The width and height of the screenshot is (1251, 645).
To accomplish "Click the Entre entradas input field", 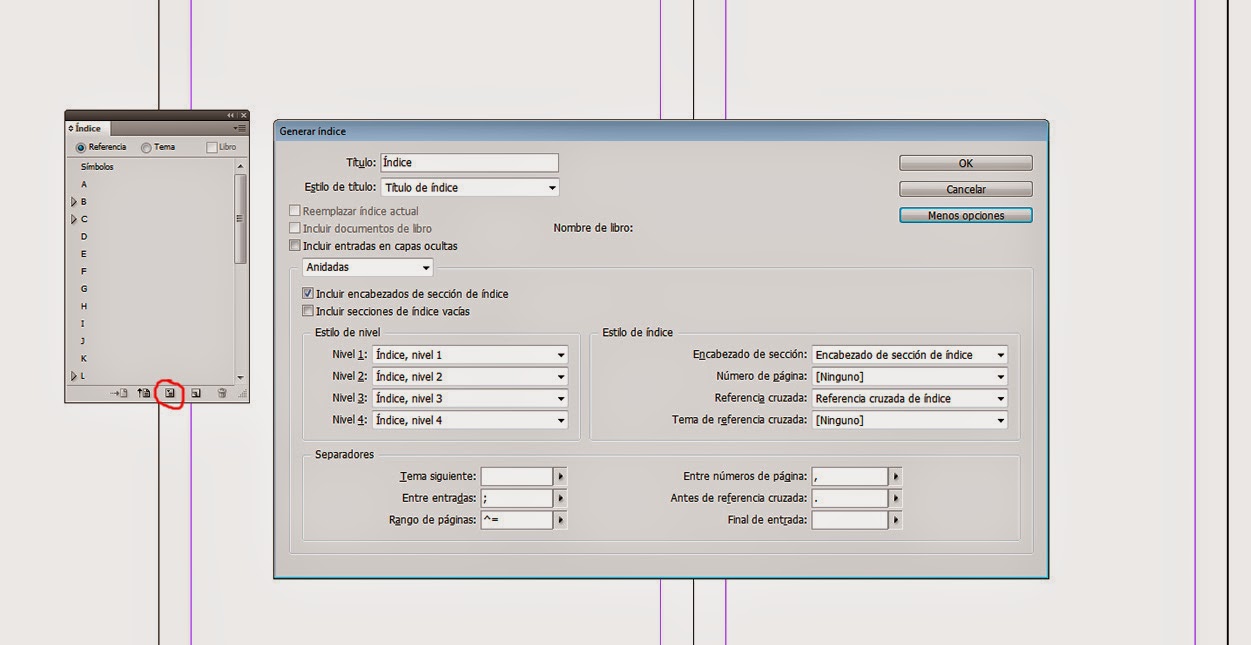I will coord(517,498).
